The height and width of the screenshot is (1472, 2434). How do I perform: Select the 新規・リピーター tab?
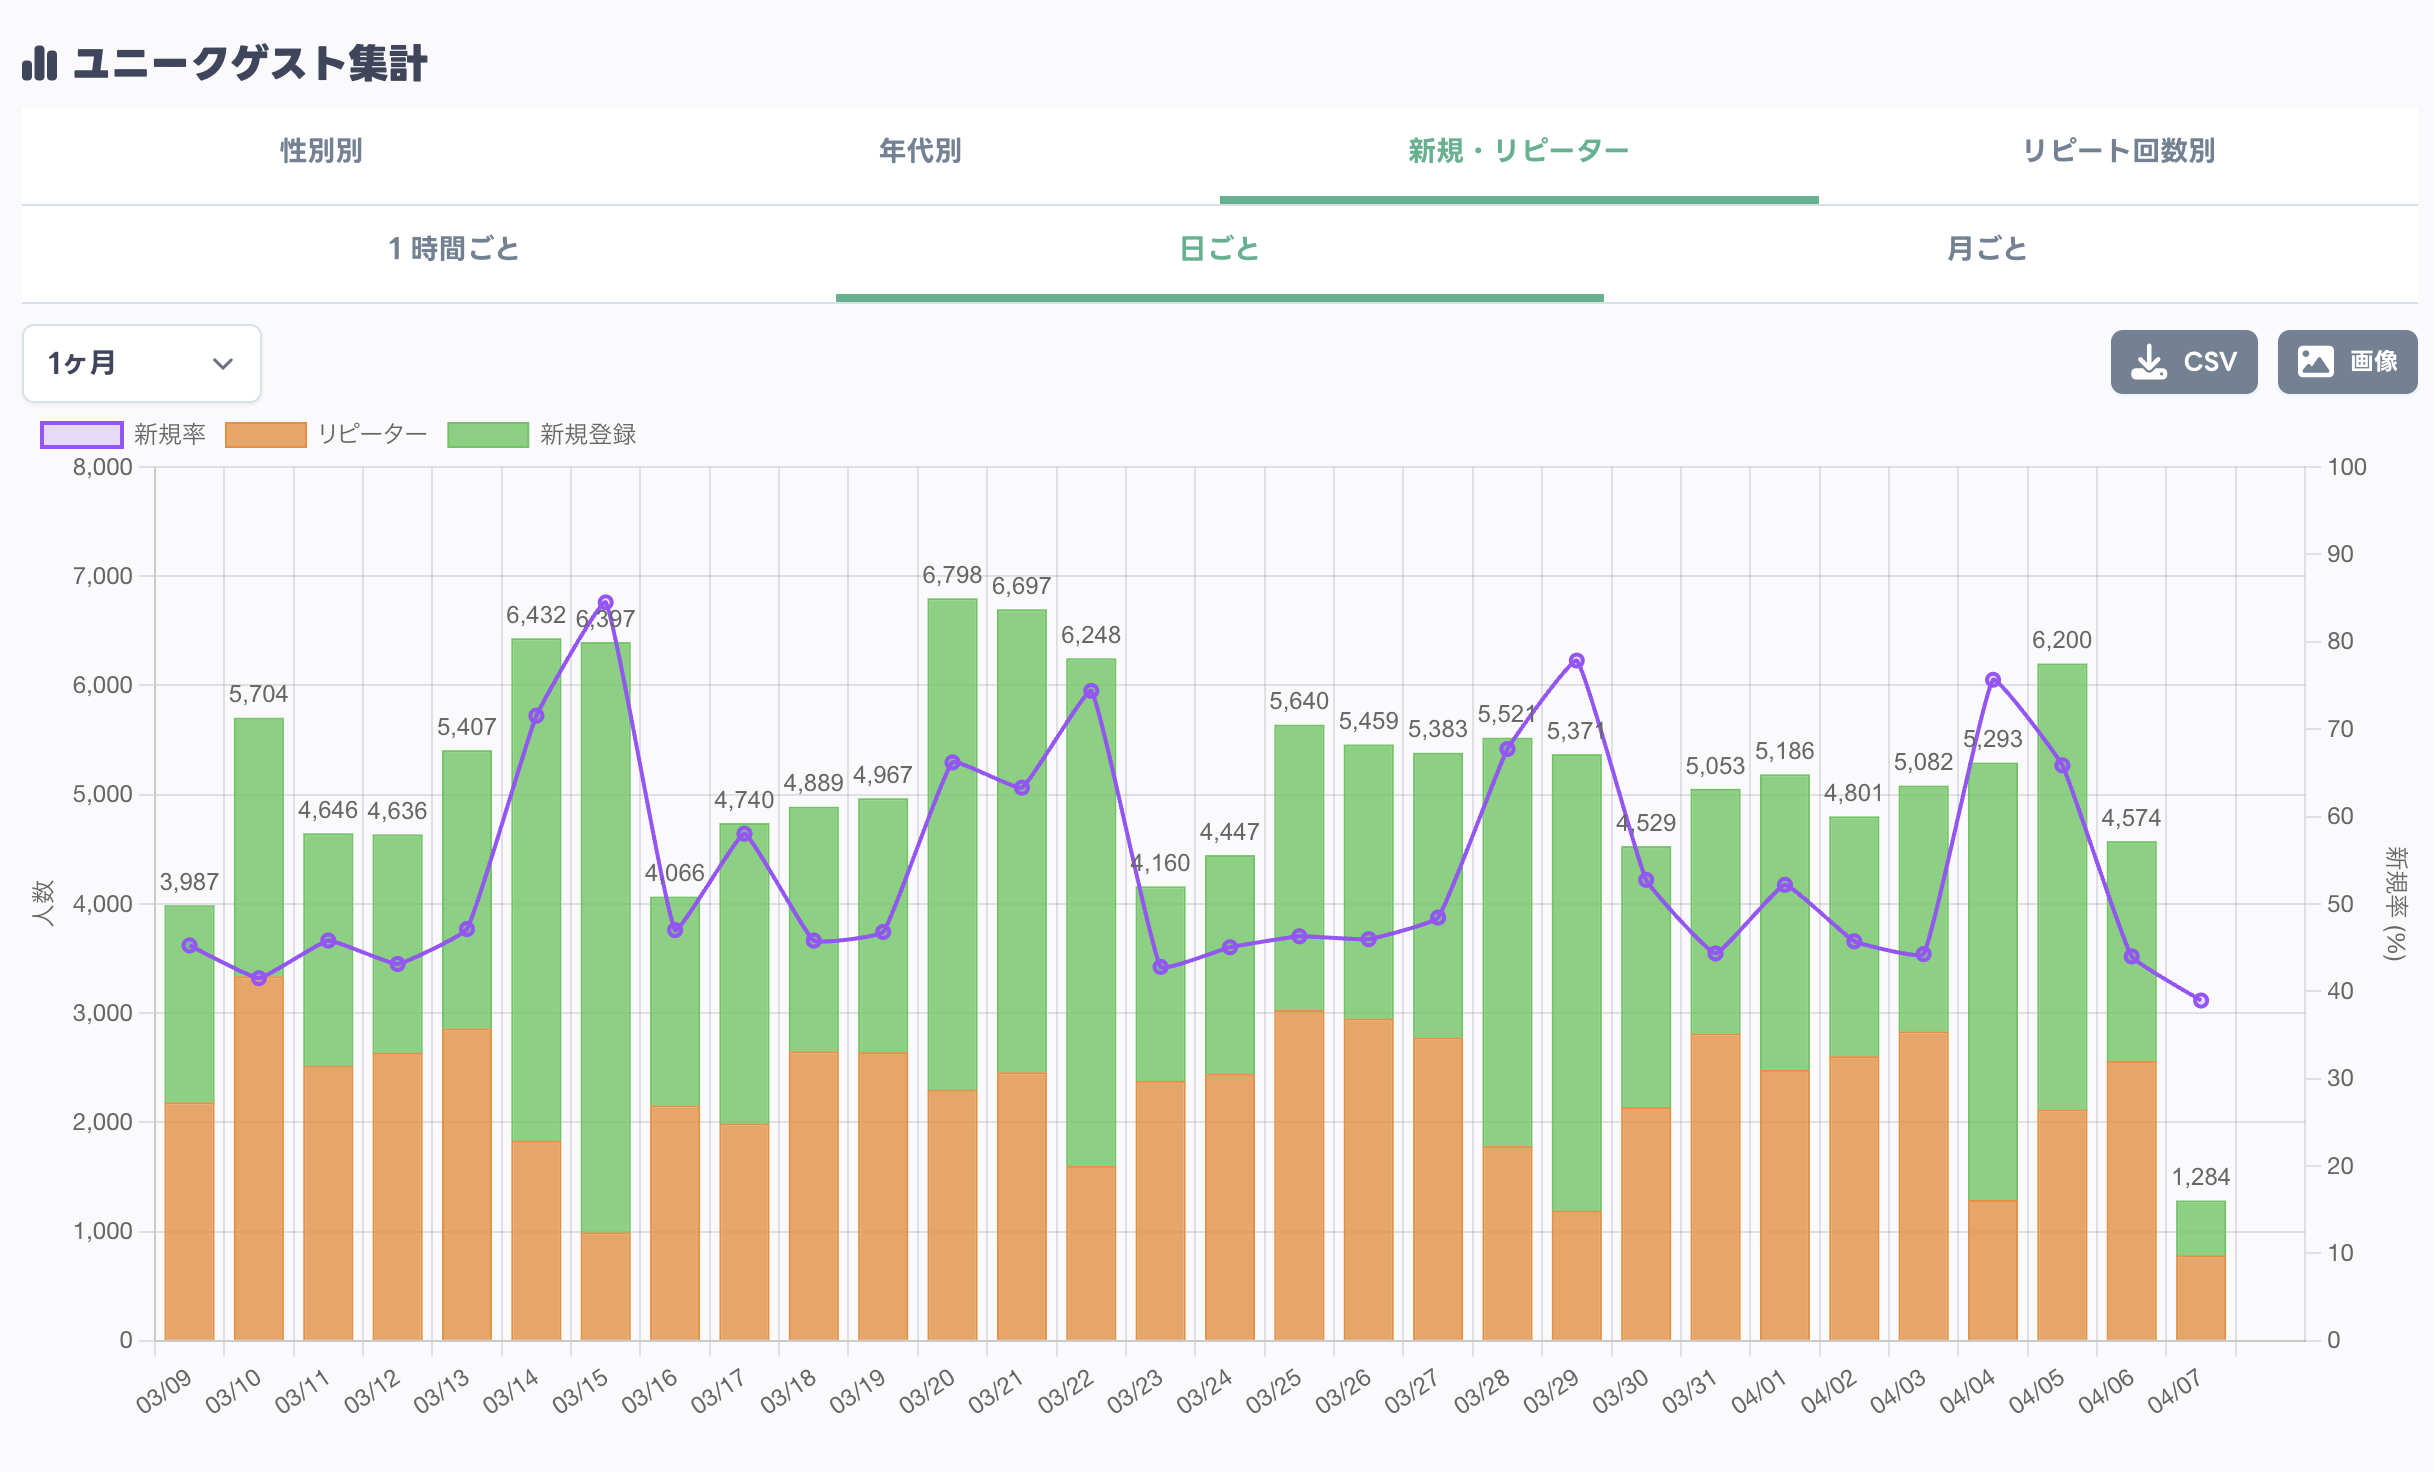(1518, 151)
